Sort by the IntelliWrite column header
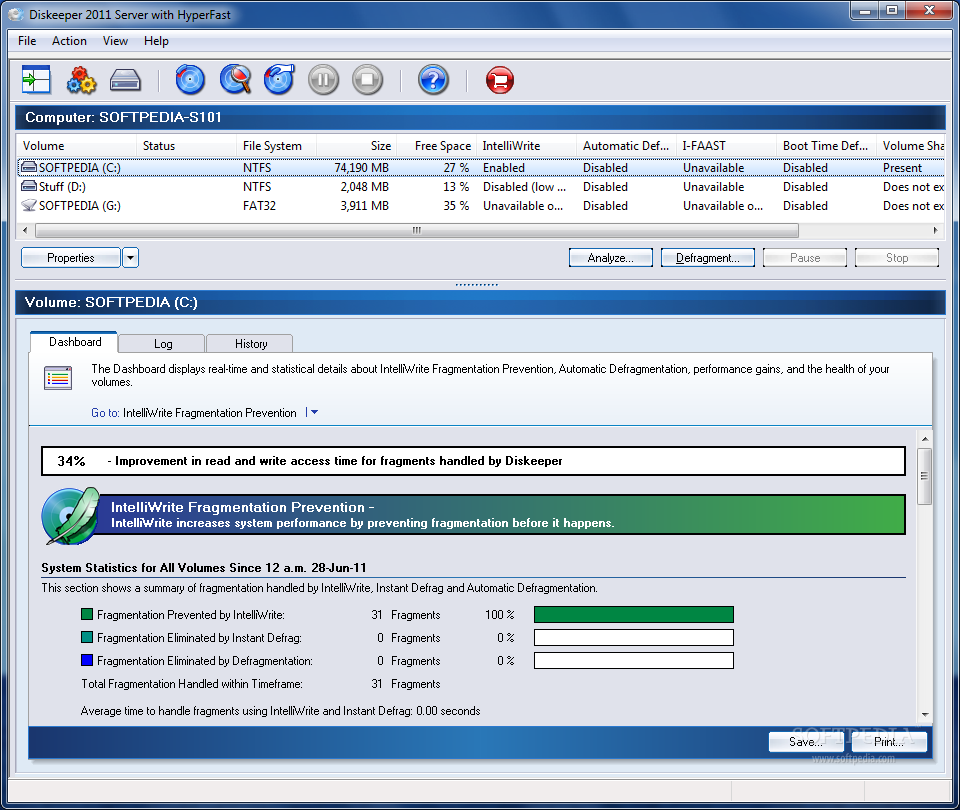This screenshot has height=810, width=960. [x=527, y=146]
